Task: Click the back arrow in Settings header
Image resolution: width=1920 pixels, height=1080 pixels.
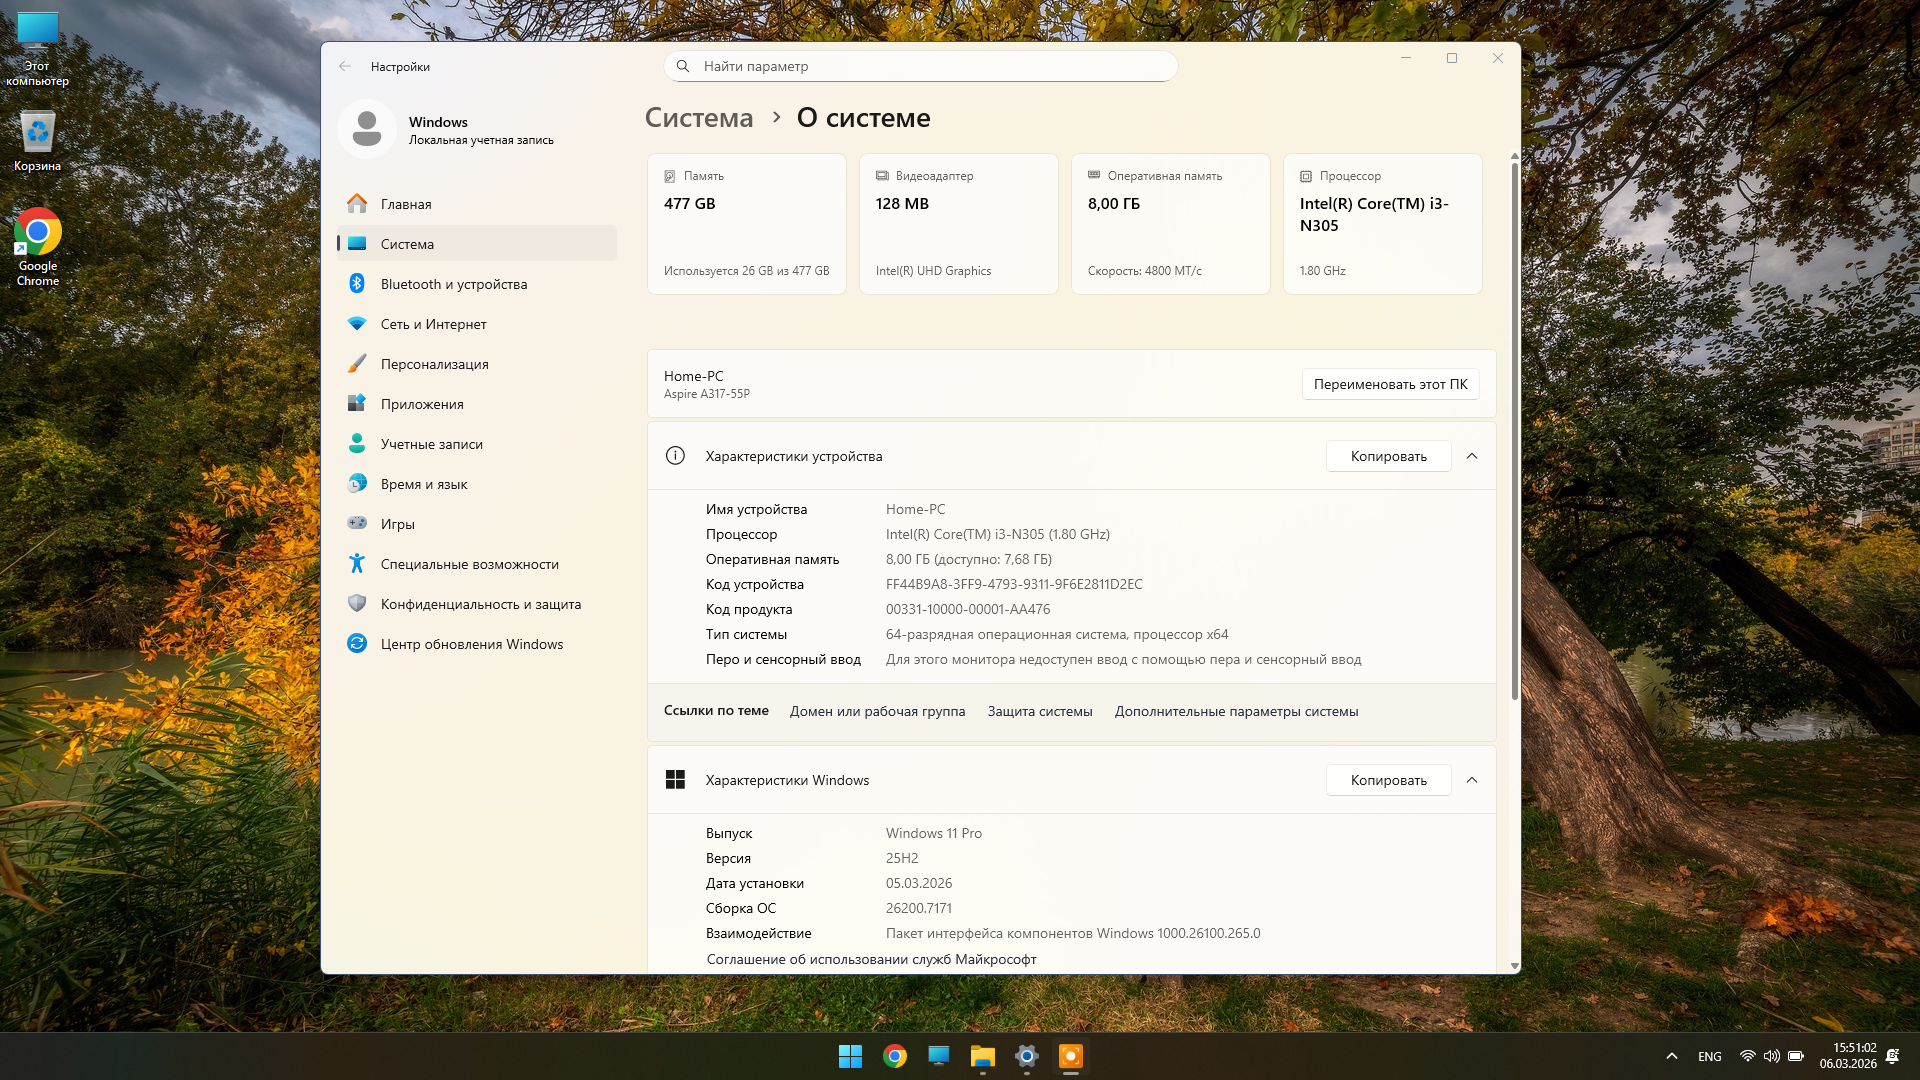Action: 345,66
